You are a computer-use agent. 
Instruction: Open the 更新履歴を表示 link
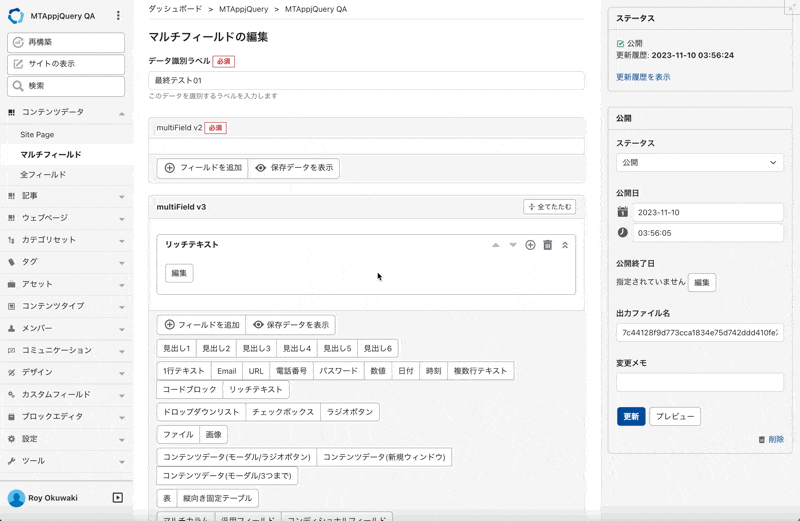tap(643, 77)
